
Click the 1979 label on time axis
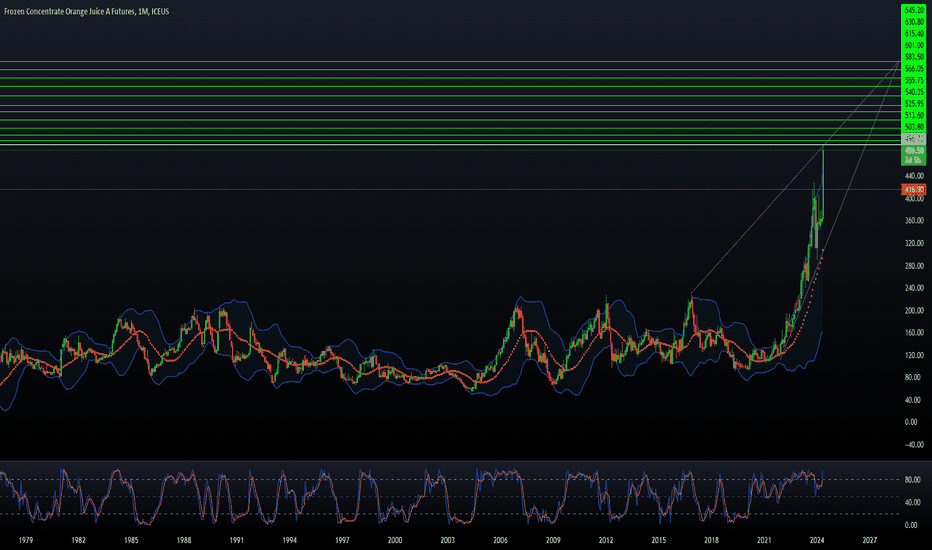pos(26,540)
